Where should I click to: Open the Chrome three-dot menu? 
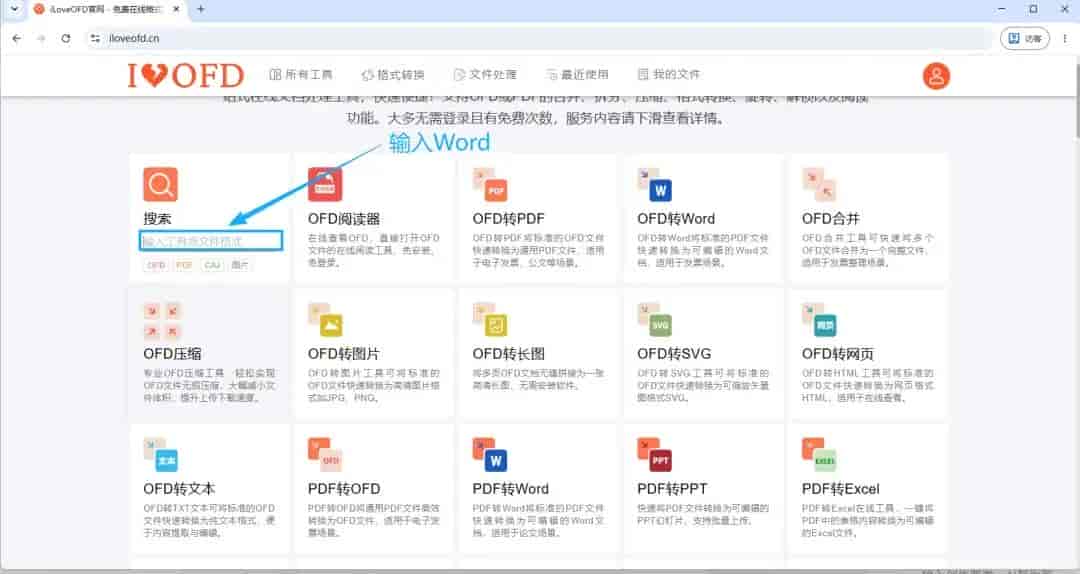(x=1065, y=39)
